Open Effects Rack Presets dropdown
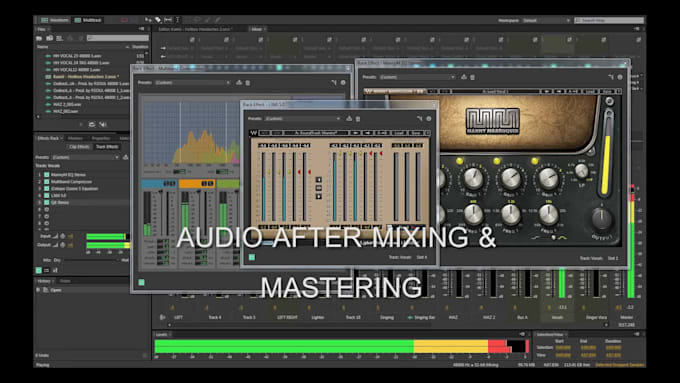Screen dimensions: 680x383 (85, 157)
